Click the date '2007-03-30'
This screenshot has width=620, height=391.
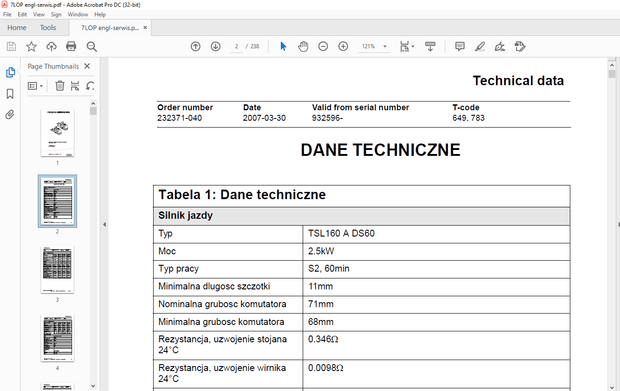click(x=264, y=118)
